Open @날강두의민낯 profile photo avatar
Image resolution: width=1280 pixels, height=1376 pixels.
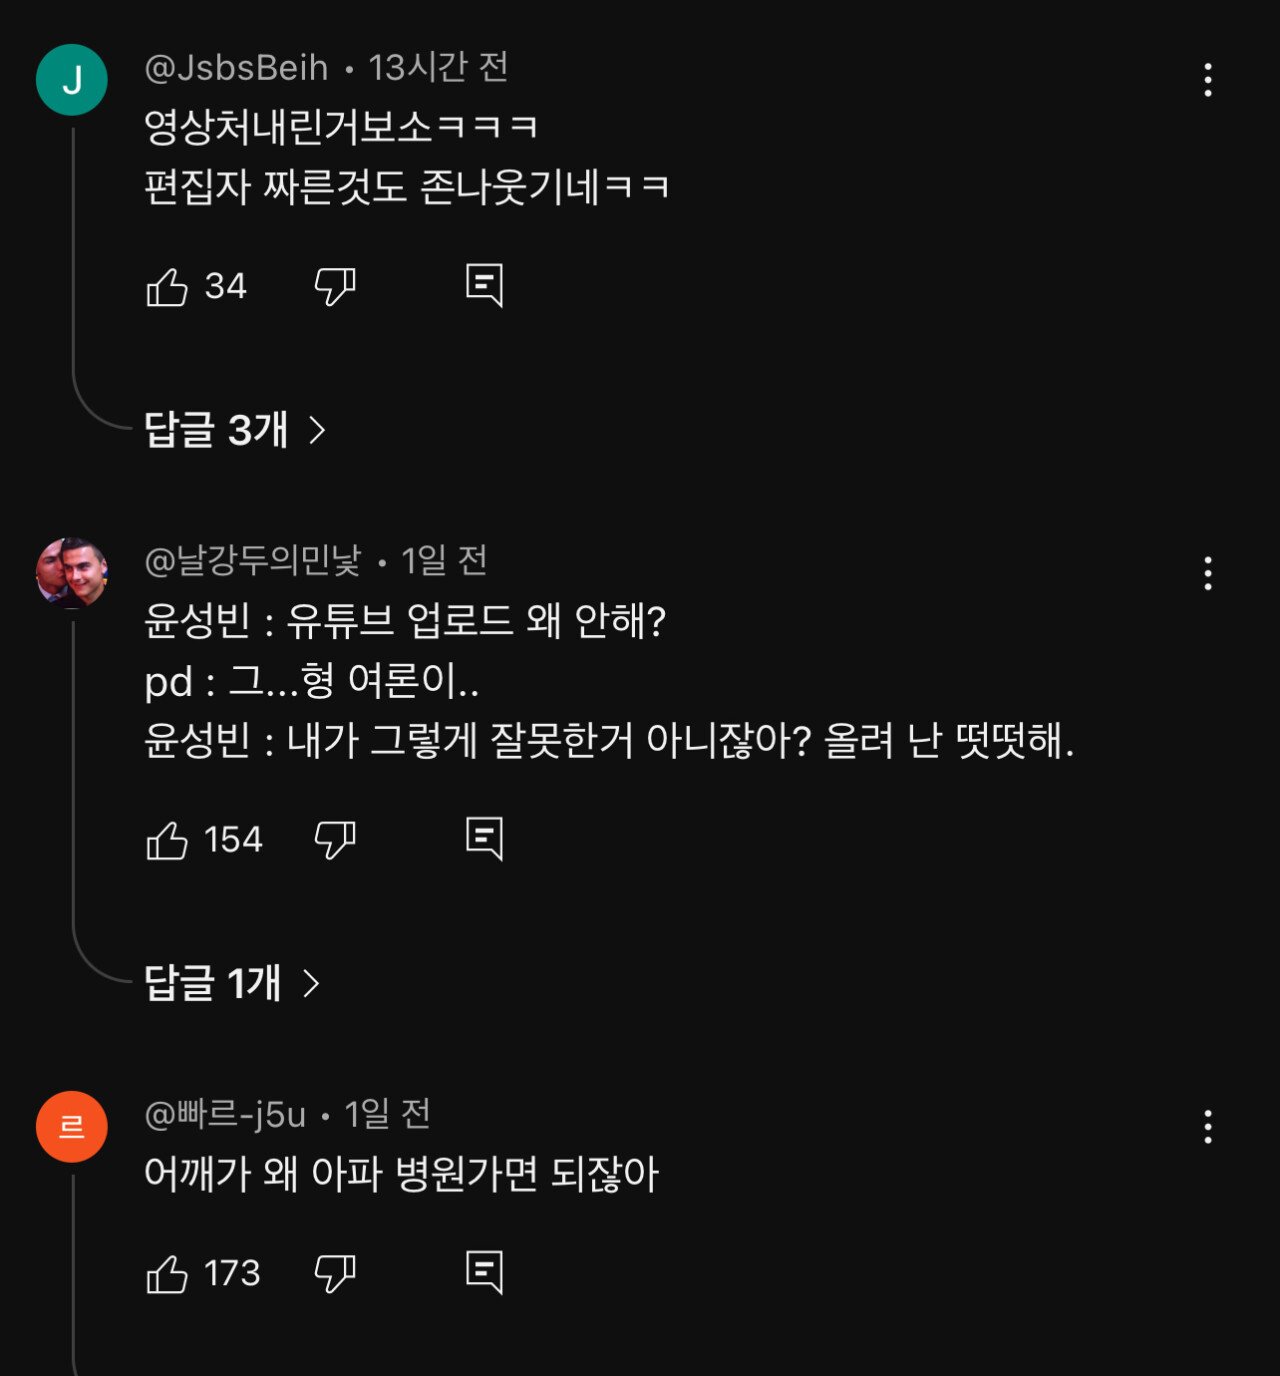(x=72, y=573)
